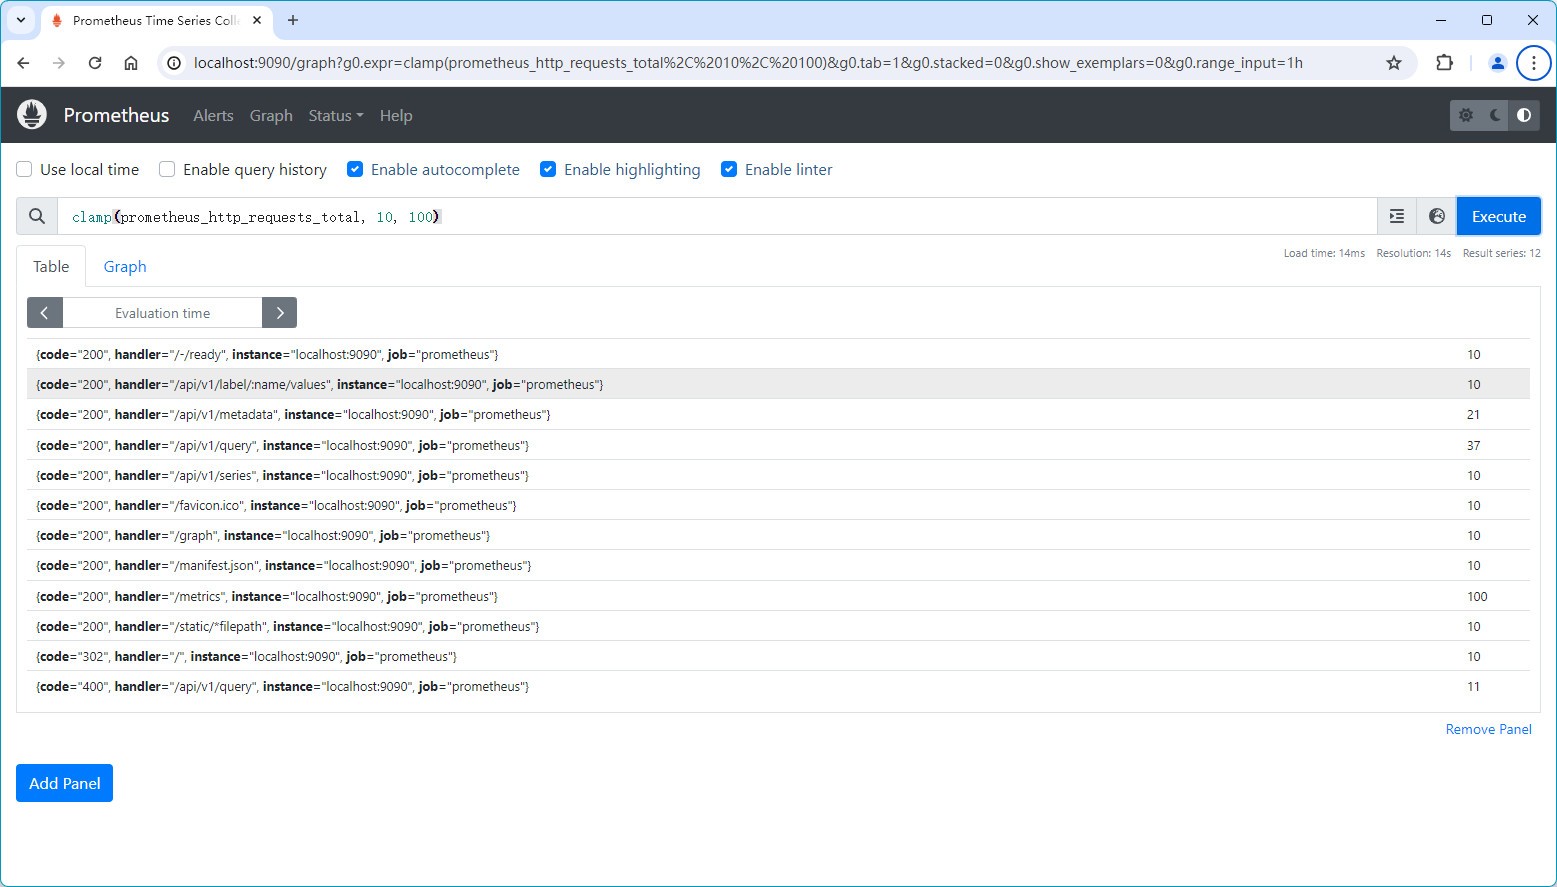Select the /api/v1/label/:name/values row
The height and width of the screenshot is (887, 1557).
[x=778, y=384]
